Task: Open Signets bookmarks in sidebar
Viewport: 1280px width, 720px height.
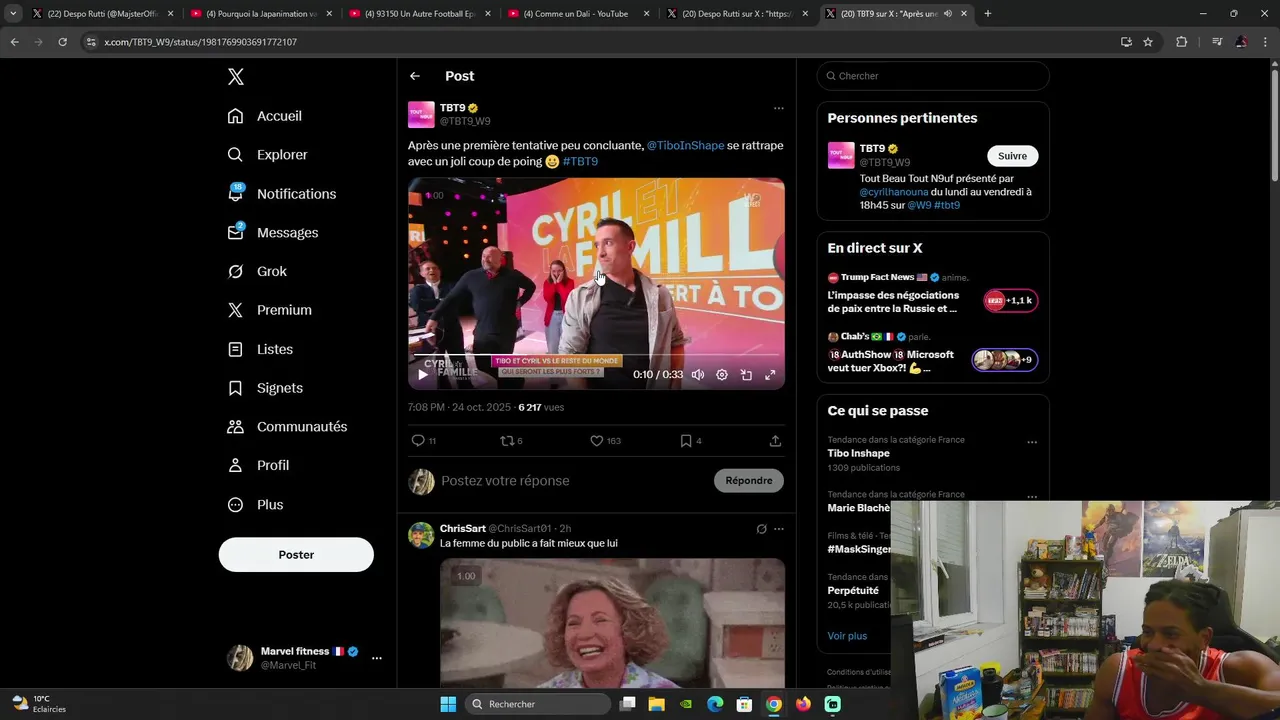Action: (x=265, y=388)
